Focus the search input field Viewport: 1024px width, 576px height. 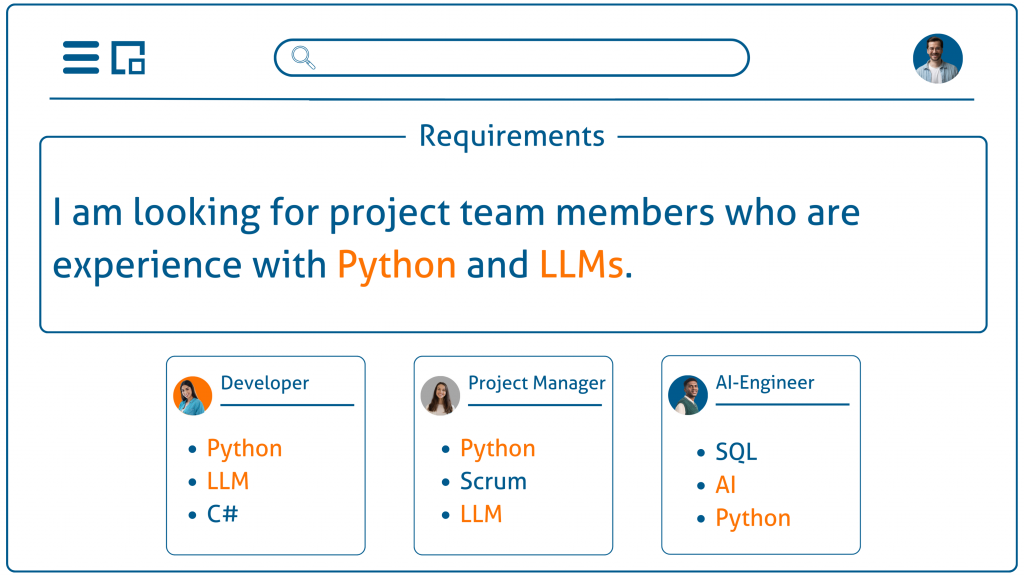[530, 58]
